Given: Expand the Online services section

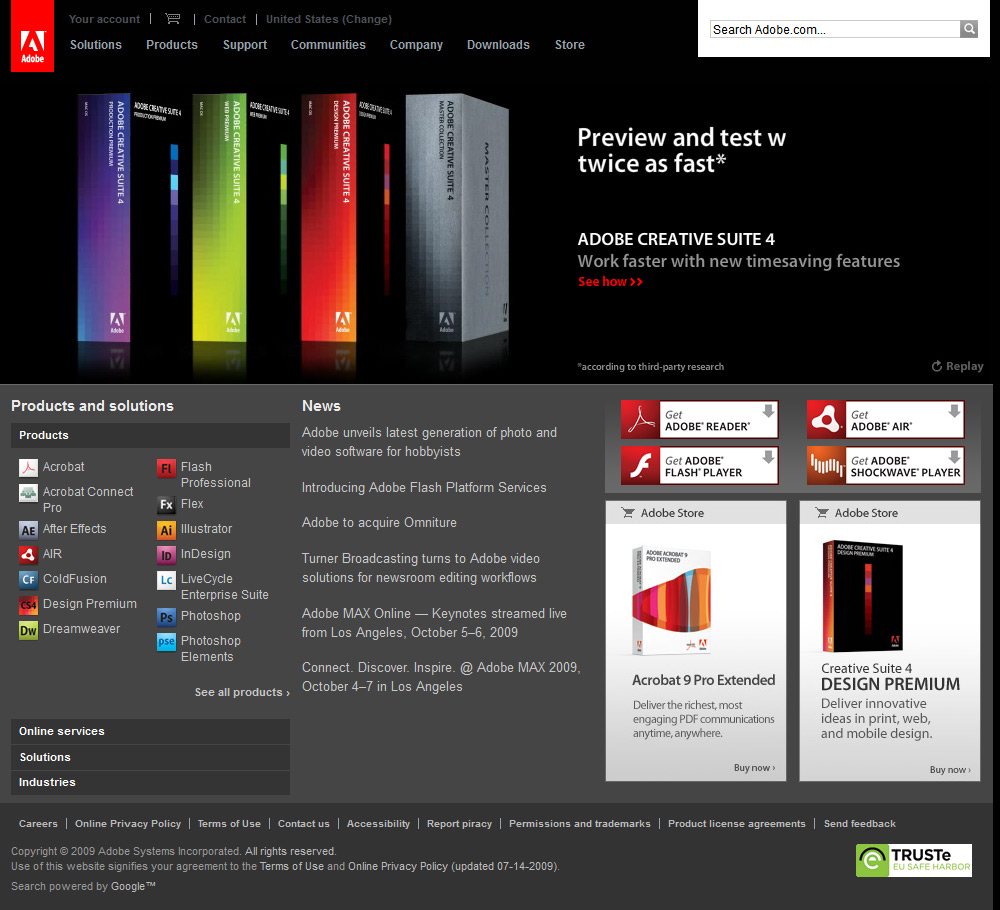Looking at the screenshot, I should (x=151, y=731).
